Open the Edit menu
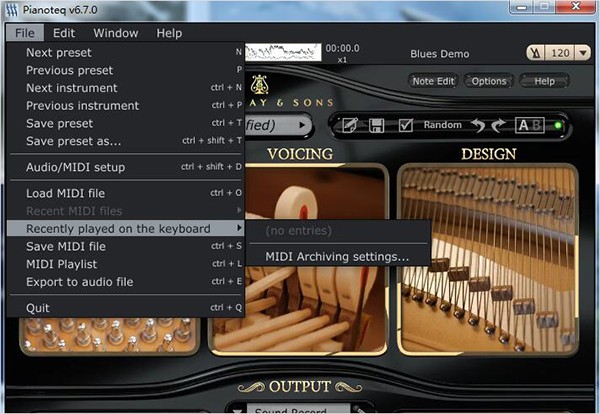The width and height of the screenshot is (600, 414). (64, 33)
